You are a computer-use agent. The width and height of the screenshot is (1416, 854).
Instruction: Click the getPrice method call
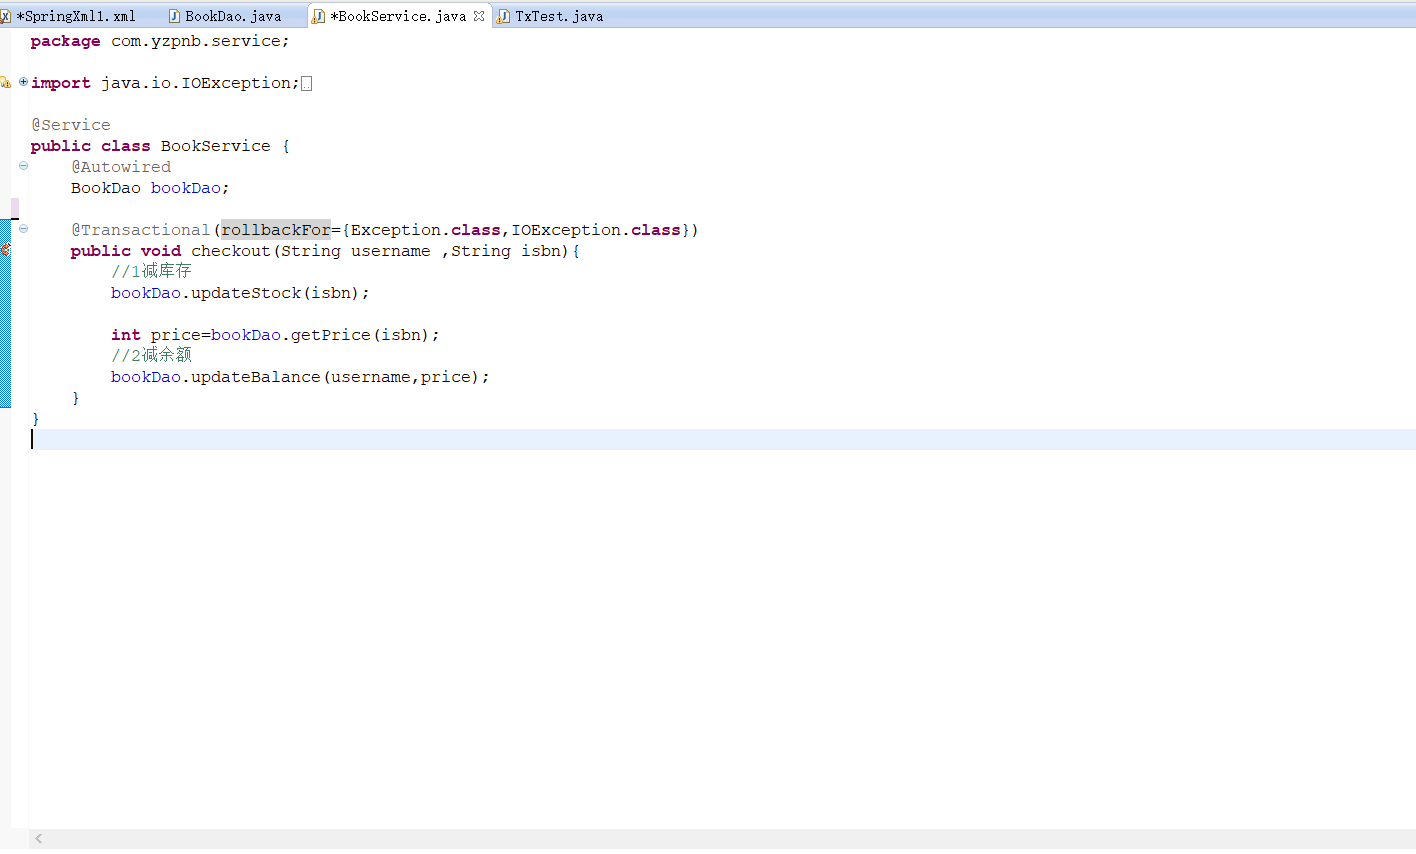[x=331, y=335]
